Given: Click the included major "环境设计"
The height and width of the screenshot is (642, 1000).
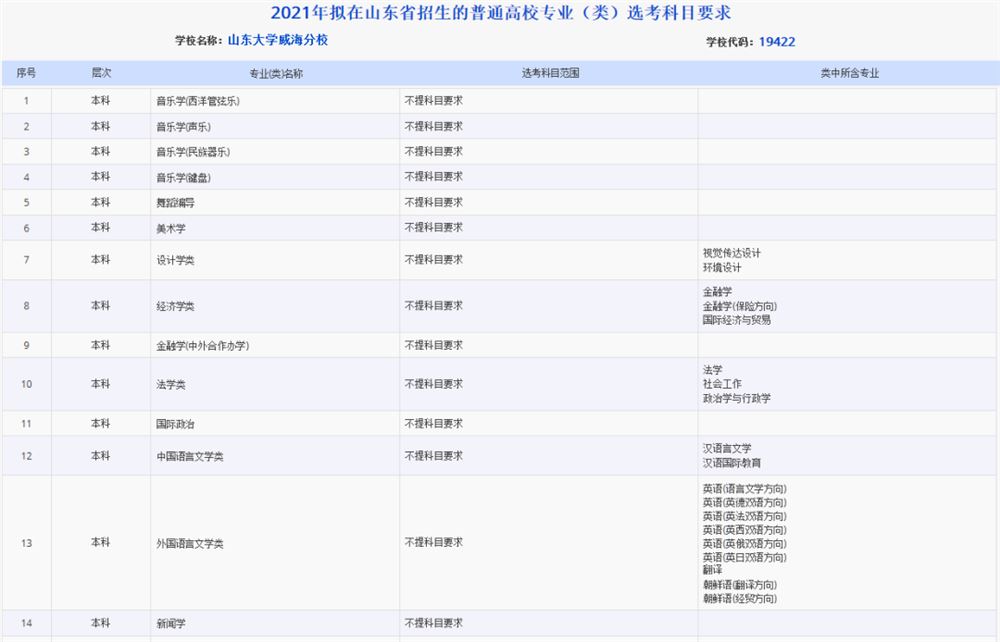Looking at the screenshot, I should [722, 267].
